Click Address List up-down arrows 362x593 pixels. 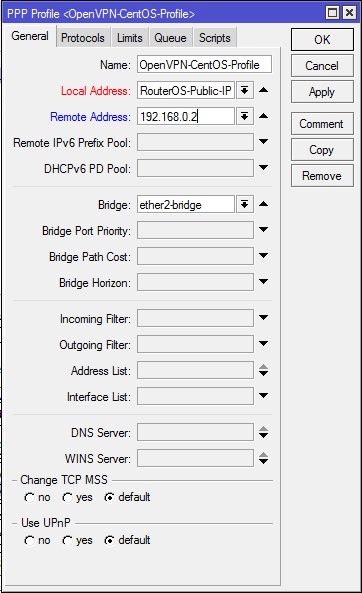264,370
